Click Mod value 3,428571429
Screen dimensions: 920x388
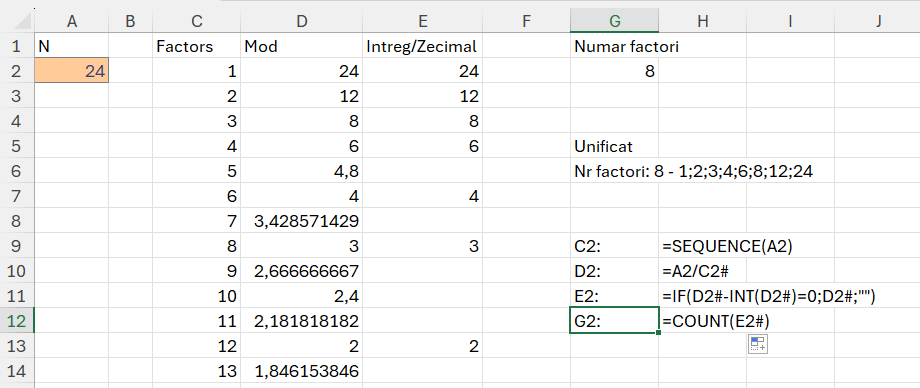pyautogui.click(x=302, y=221)
